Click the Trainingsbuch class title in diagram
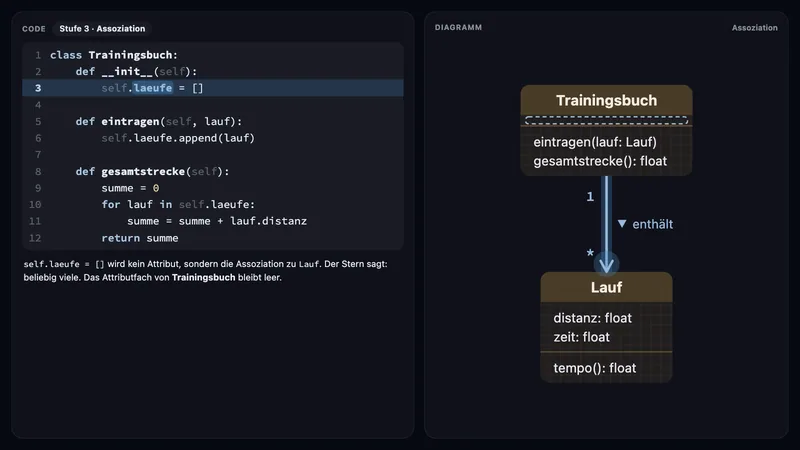The width and height of the screenshot is (800, 450). (x=606, y=101)
